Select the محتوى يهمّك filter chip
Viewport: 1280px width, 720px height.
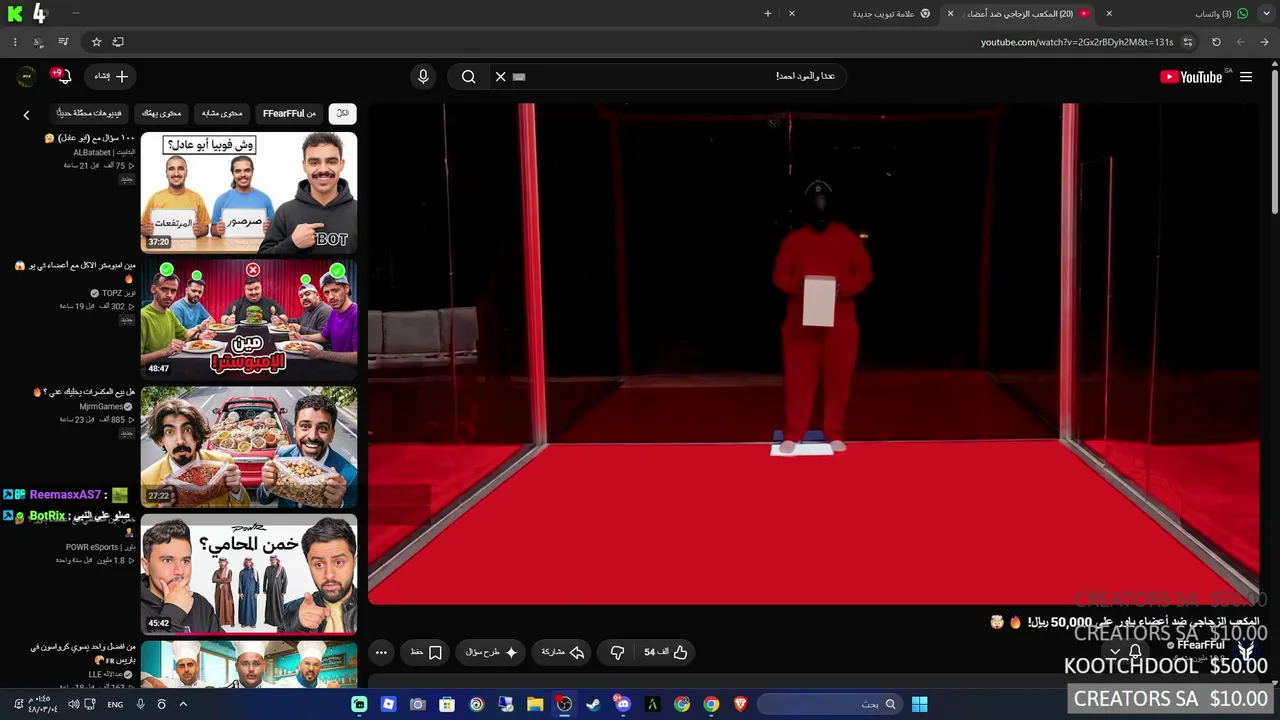[161, 113]
